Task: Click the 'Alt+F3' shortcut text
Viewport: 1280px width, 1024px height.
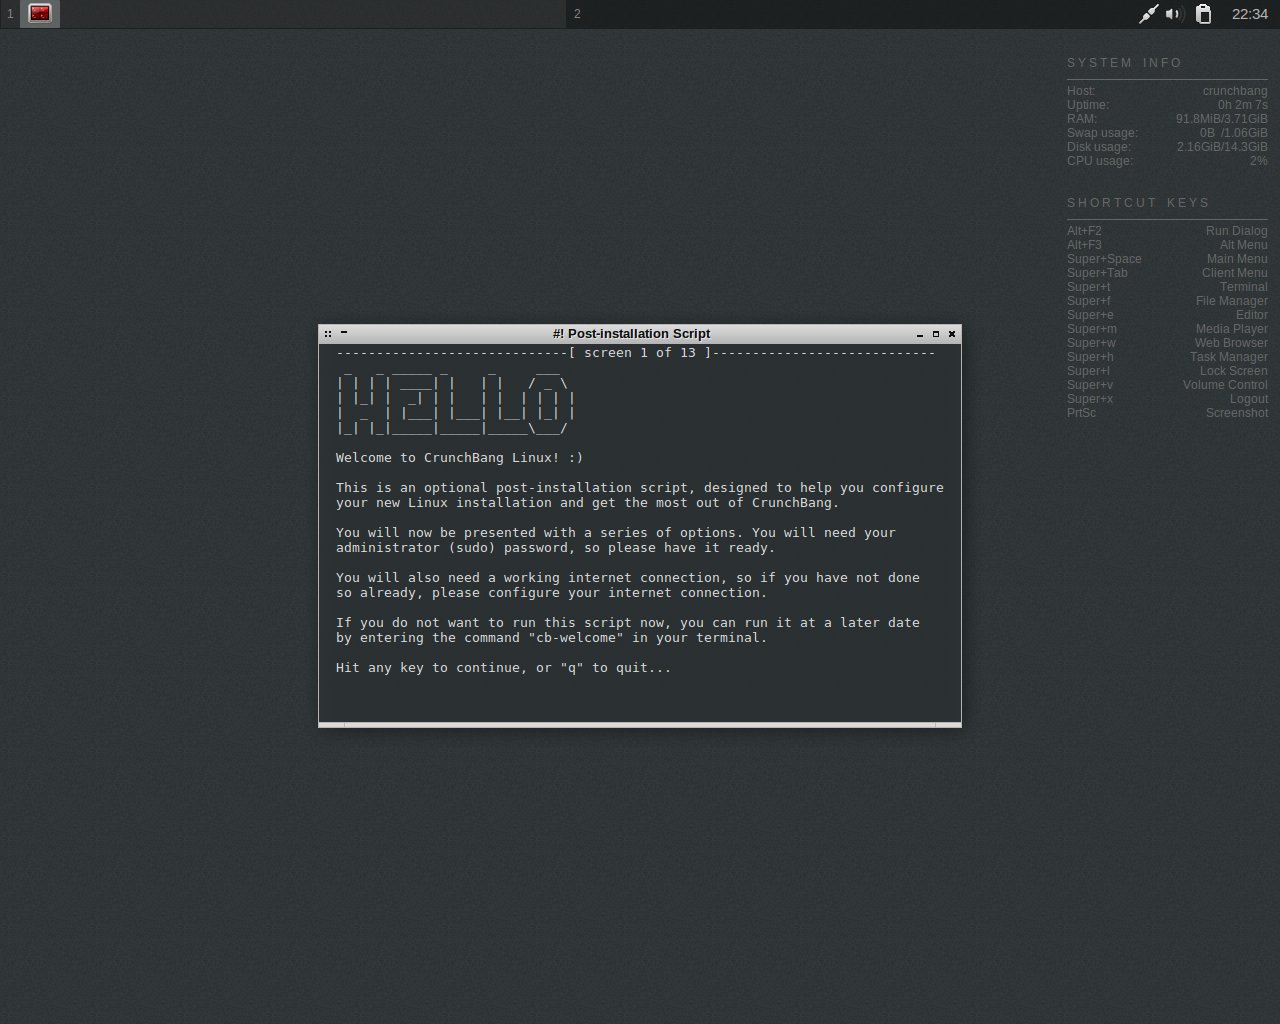Action: [1084, 245]
